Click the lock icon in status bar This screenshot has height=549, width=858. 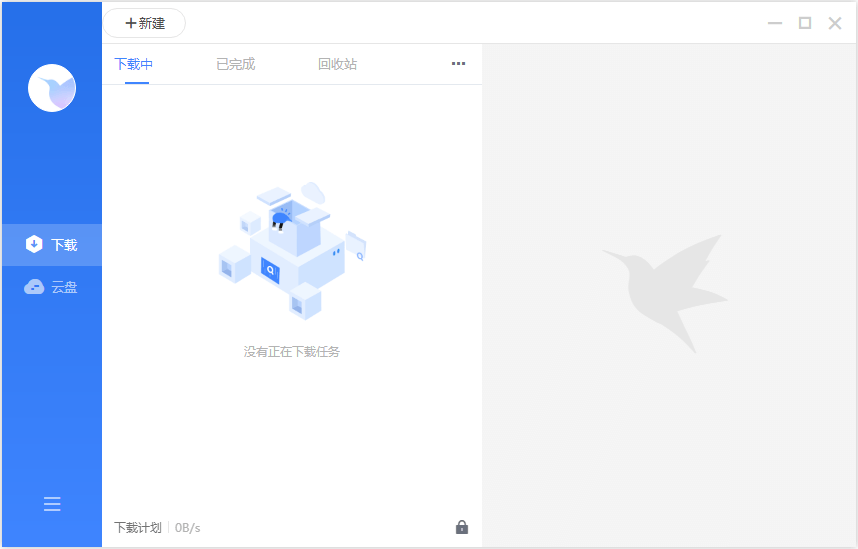[x=461, y=527]
